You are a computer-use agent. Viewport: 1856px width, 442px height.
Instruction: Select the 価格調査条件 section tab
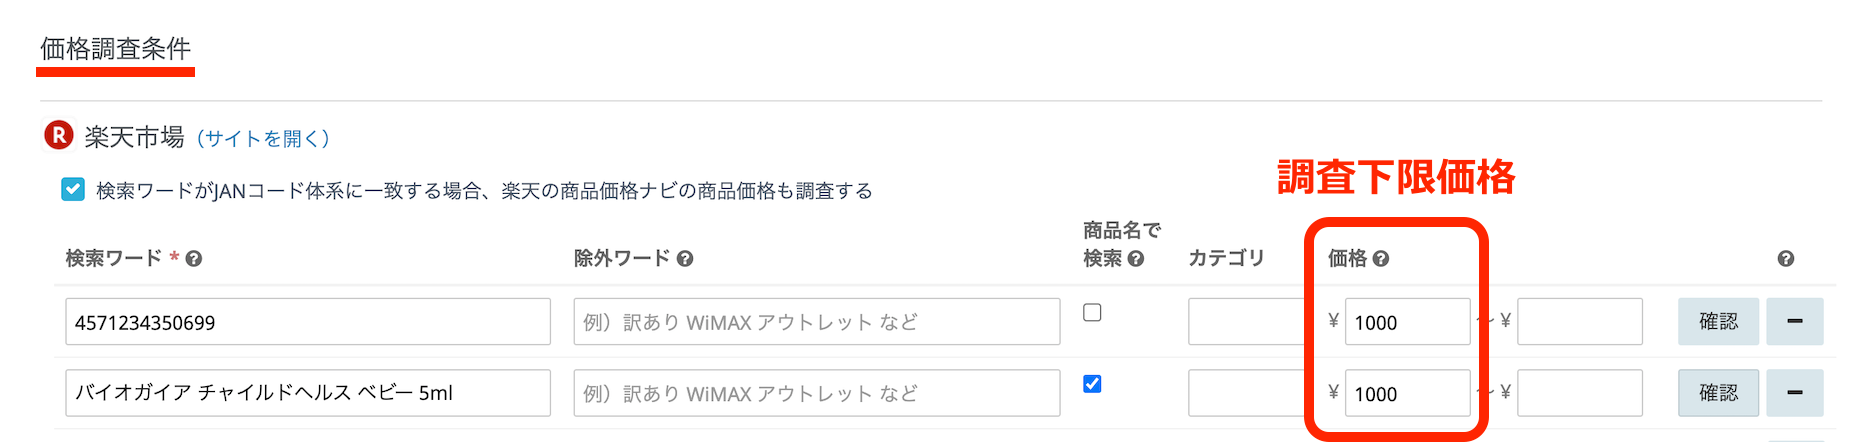(x=115, y=49)
